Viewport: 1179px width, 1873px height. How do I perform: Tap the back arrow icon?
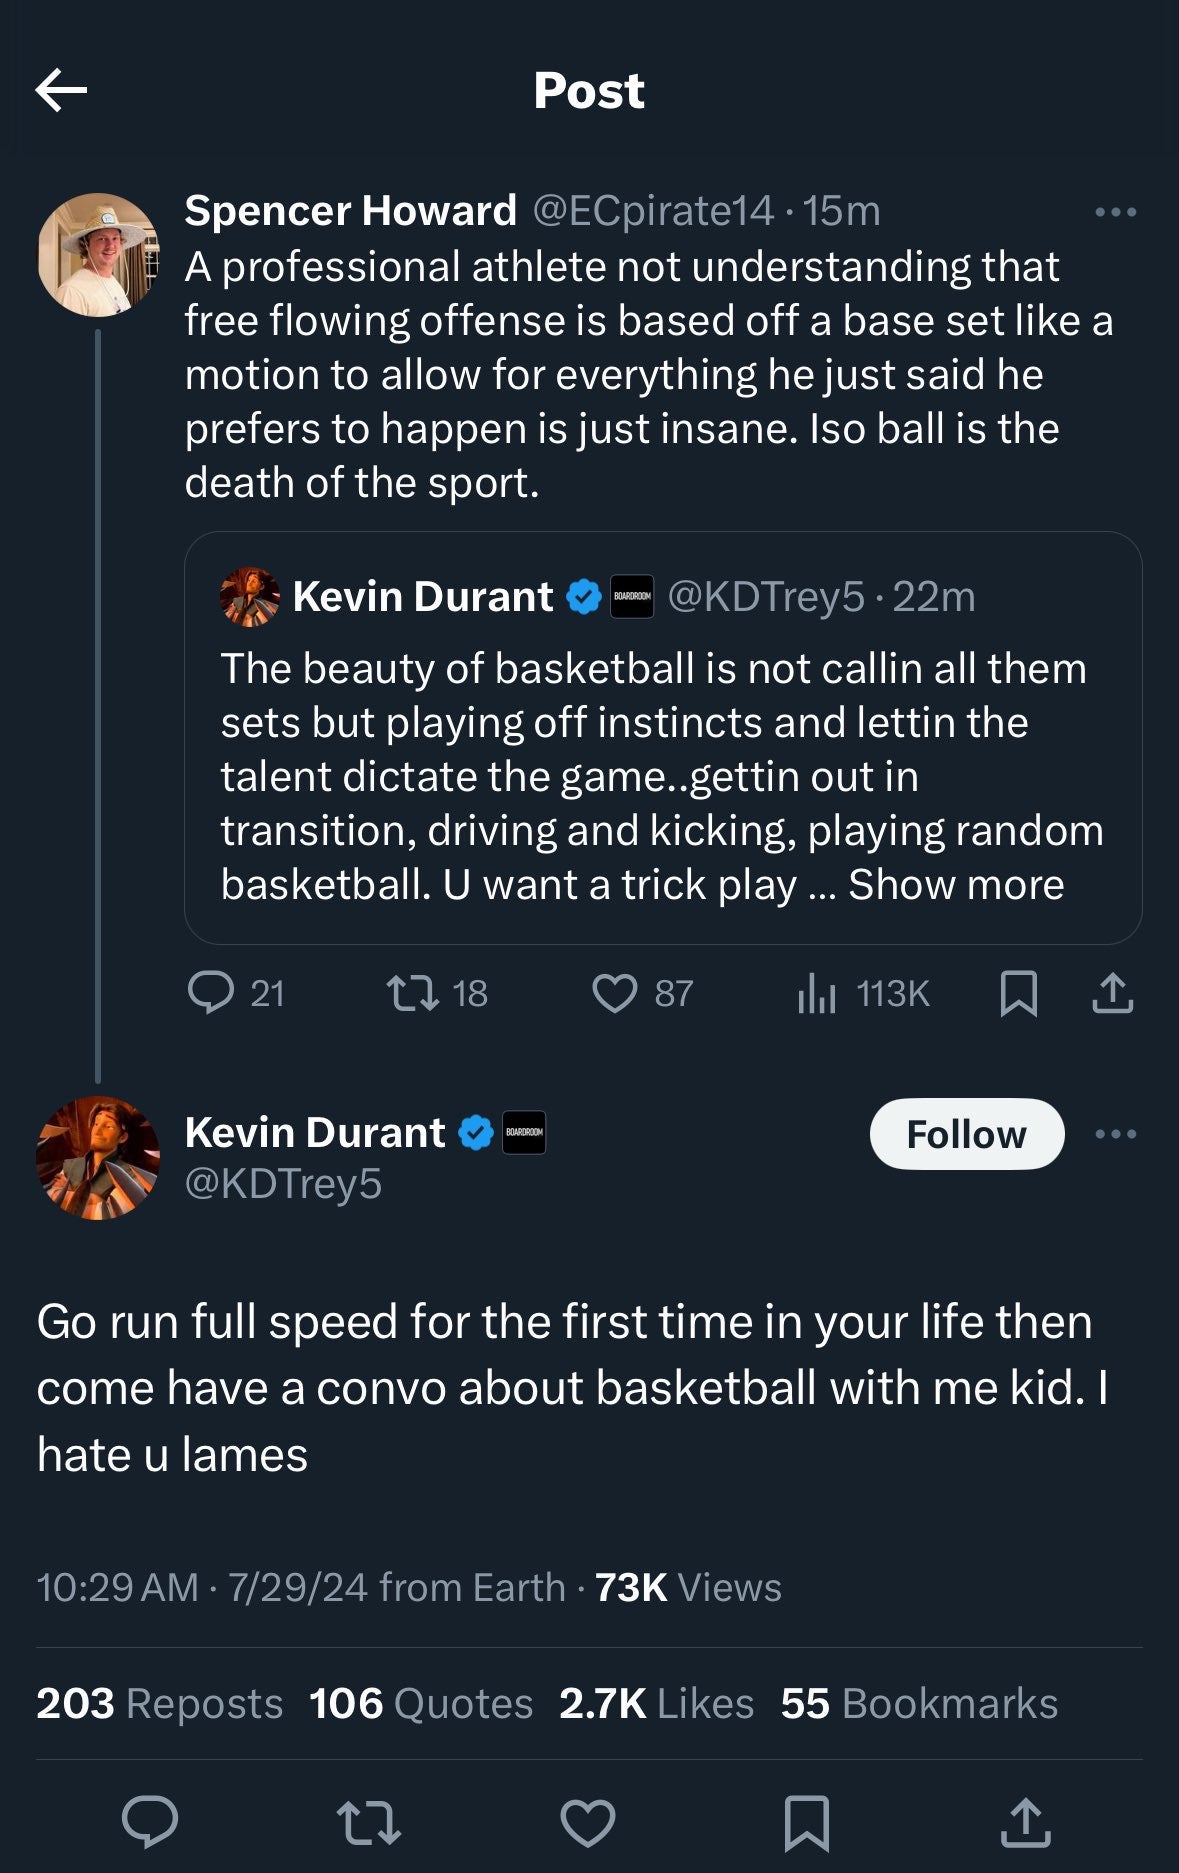pyautogui.click(x=61, y=90)
